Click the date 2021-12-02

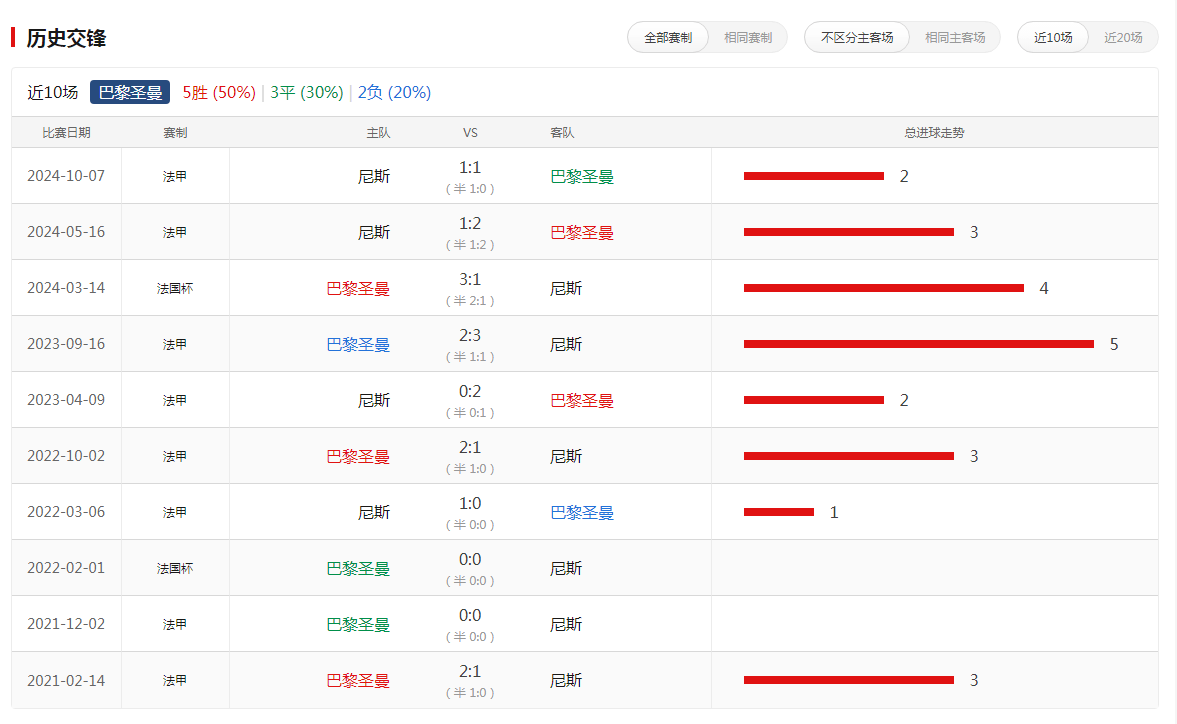(66, 624)
